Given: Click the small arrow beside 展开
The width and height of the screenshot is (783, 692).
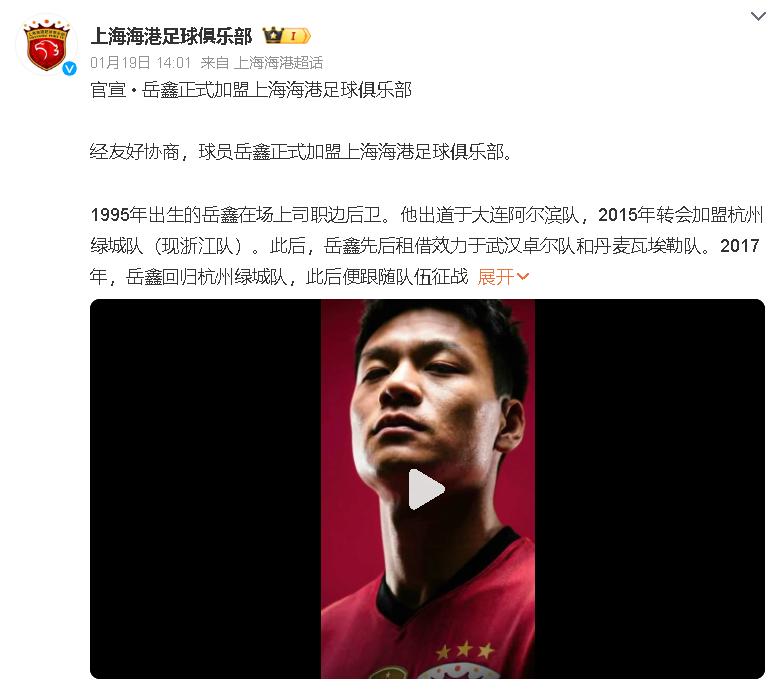Looking at the screenshot, I should tap(522, 276).
